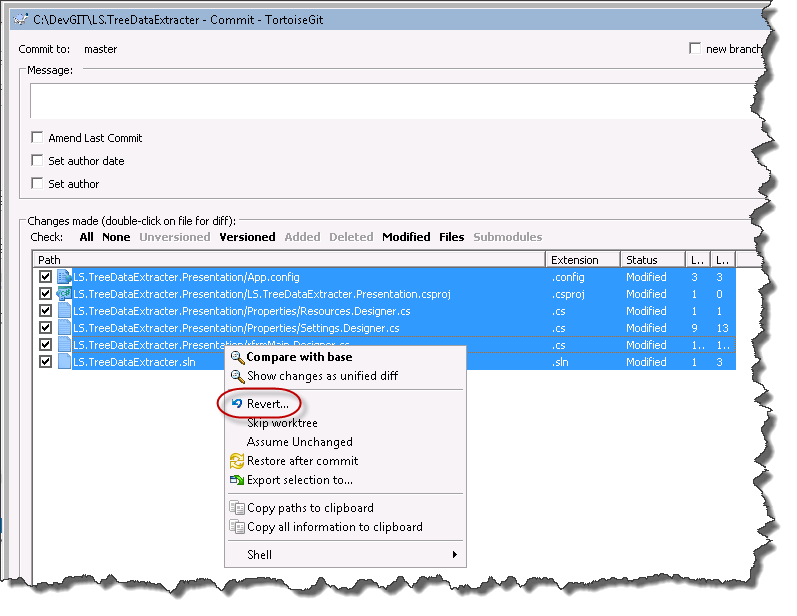
Task: Click the App.config file icon
Action: 64,277
